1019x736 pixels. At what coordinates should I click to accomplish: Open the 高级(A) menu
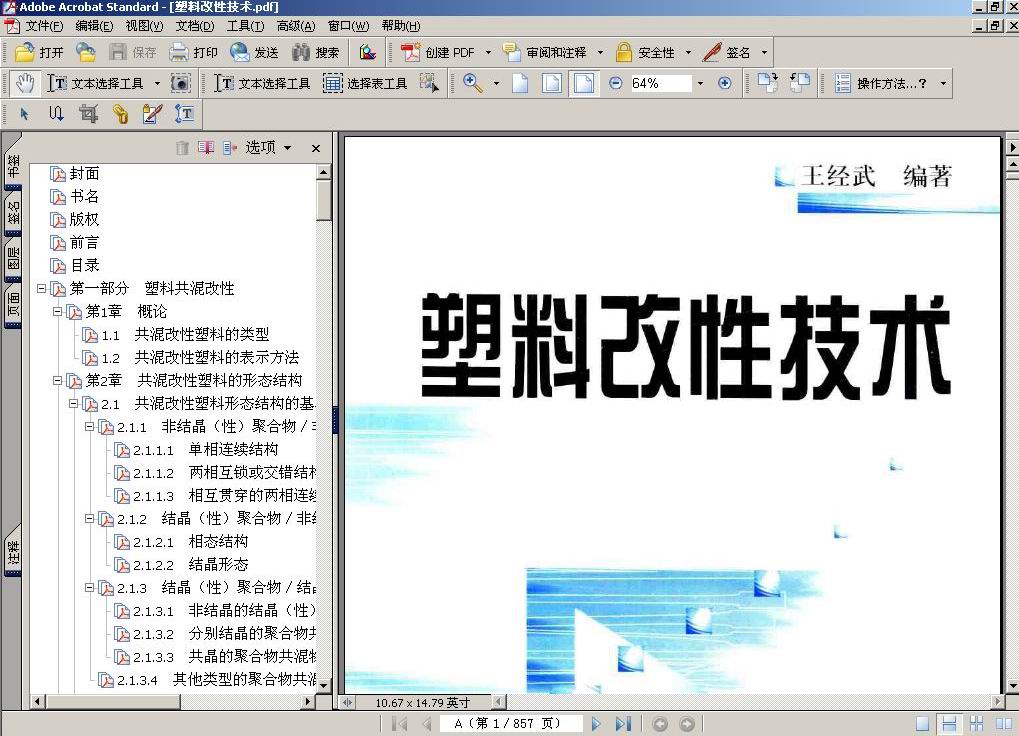tap(296, 26)
